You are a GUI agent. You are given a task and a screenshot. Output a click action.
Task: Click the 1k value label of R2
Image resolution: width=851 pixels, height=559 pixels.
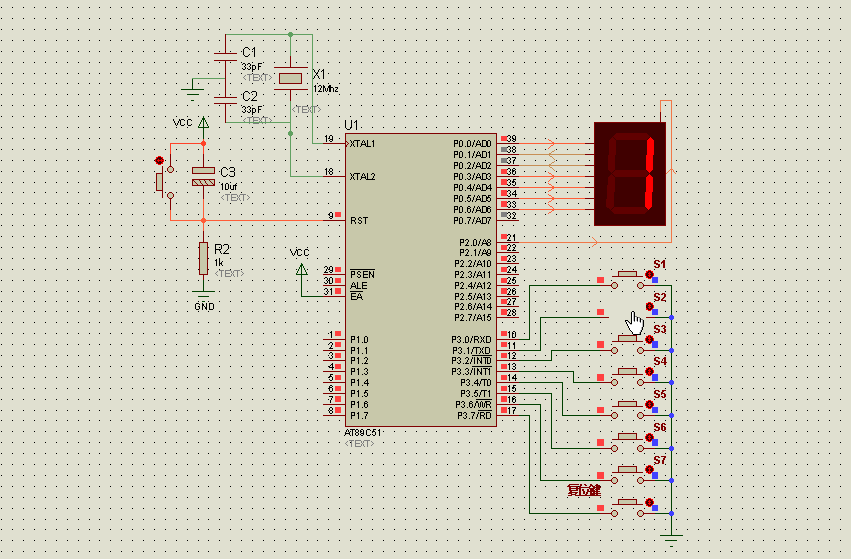pos(219,263)
